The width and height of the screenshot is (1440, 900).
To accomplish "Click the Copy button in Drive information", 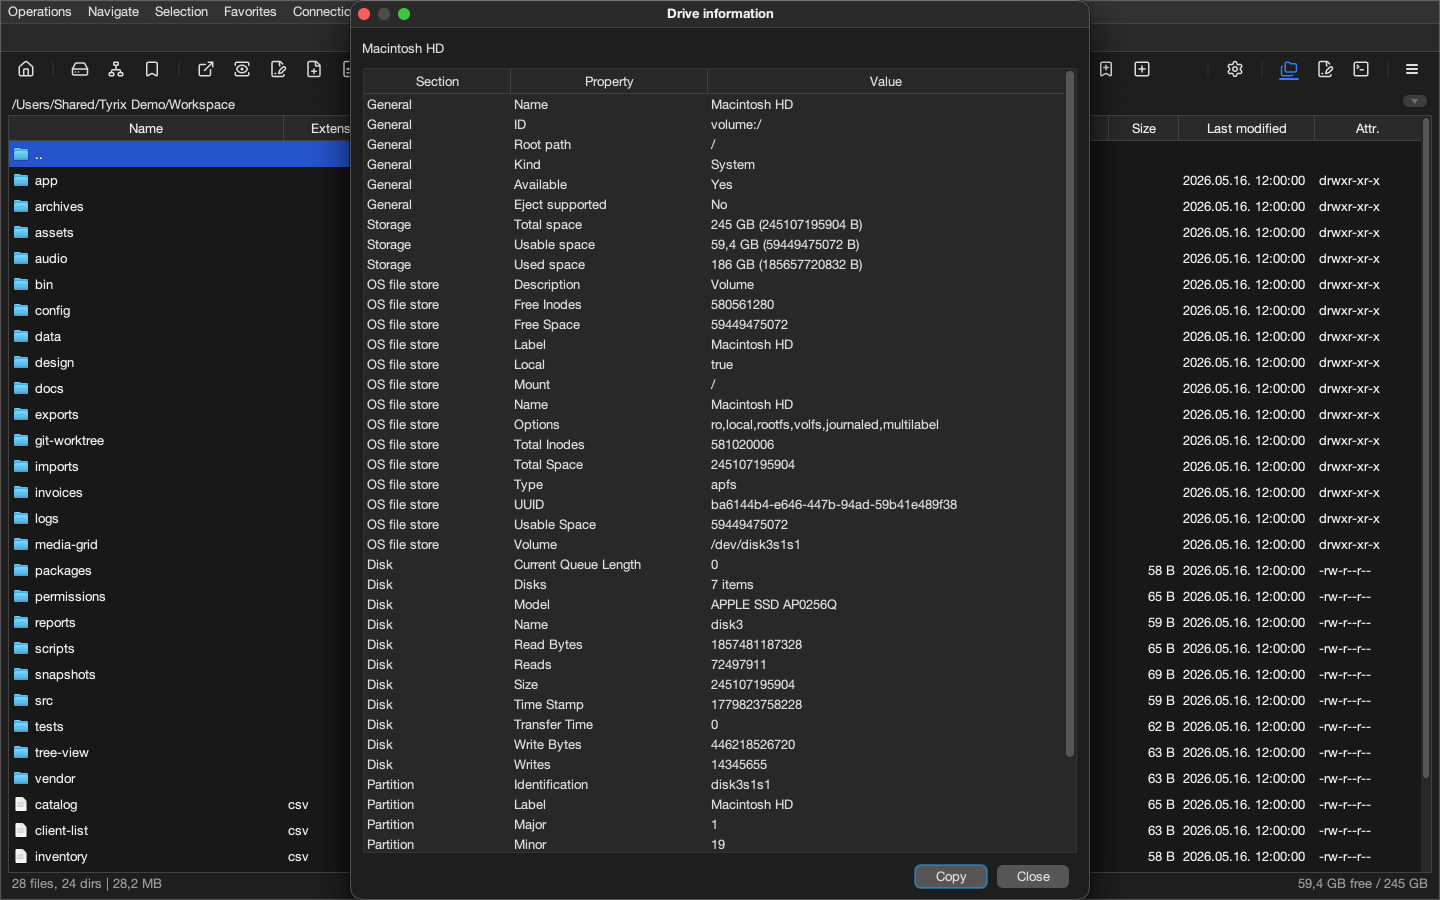I will [x=951, y=876].
